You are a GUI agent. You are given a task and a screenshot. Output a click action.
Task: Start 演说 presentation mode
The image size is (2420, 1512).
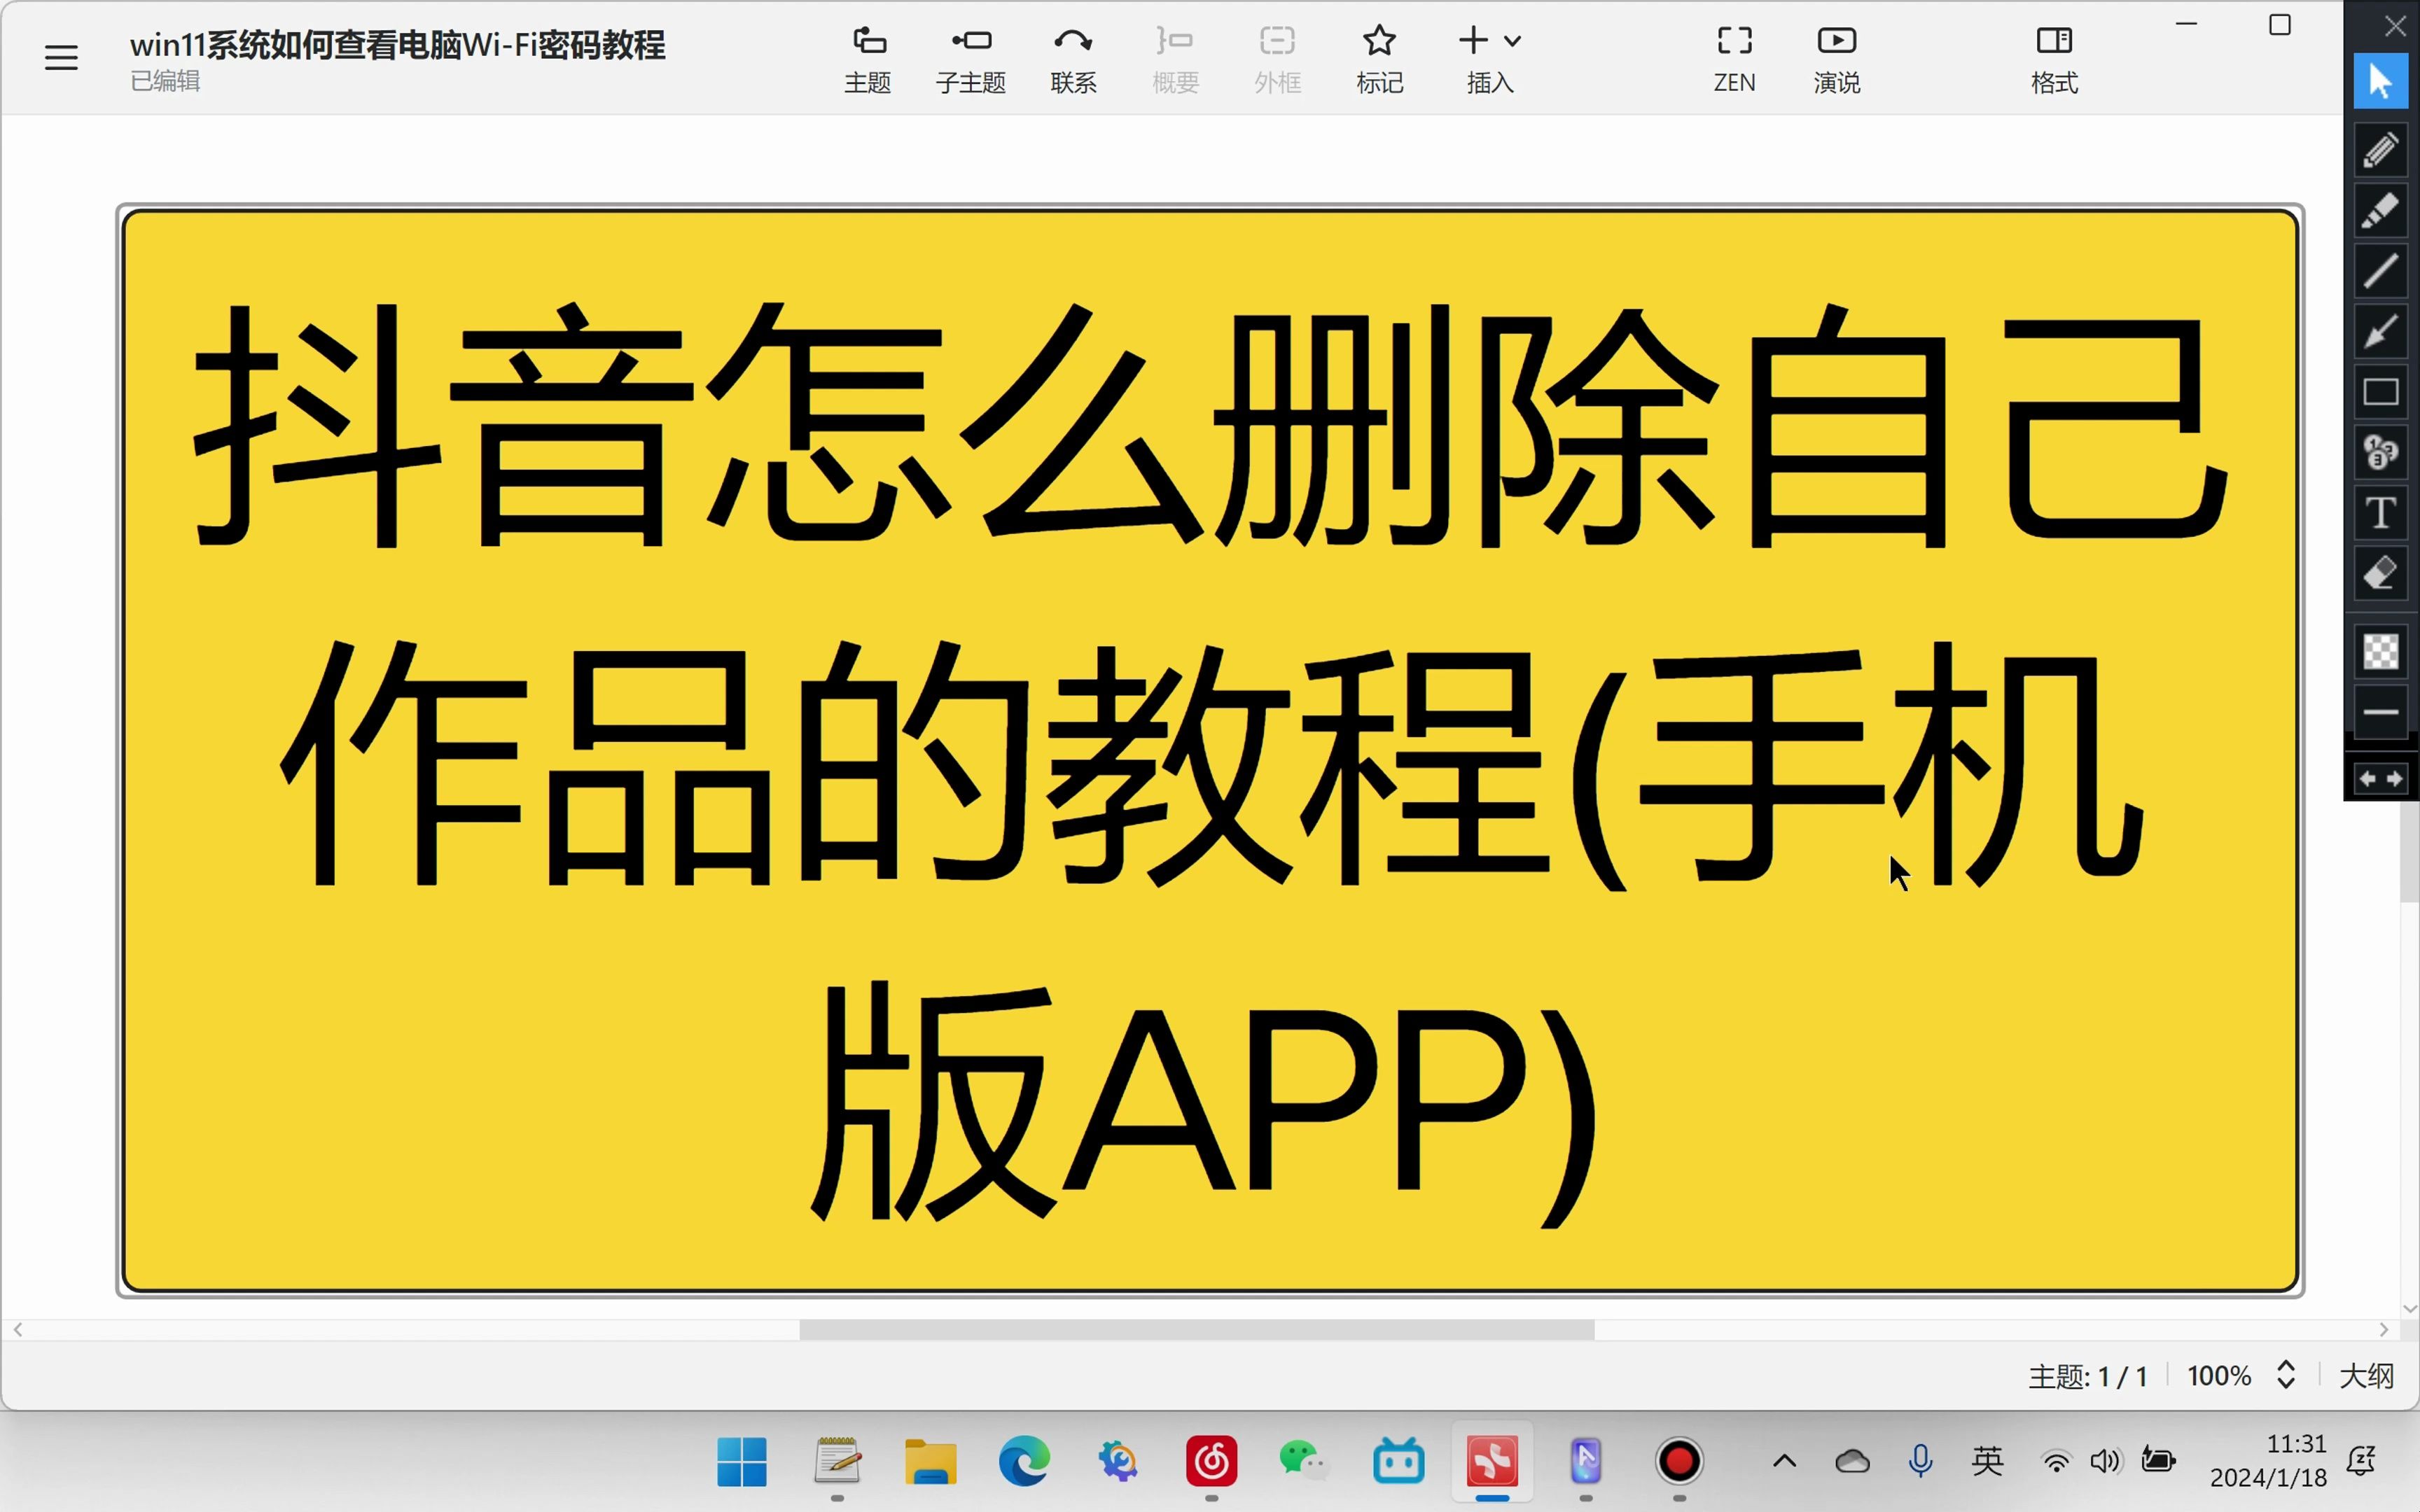tap(1837, 60)
